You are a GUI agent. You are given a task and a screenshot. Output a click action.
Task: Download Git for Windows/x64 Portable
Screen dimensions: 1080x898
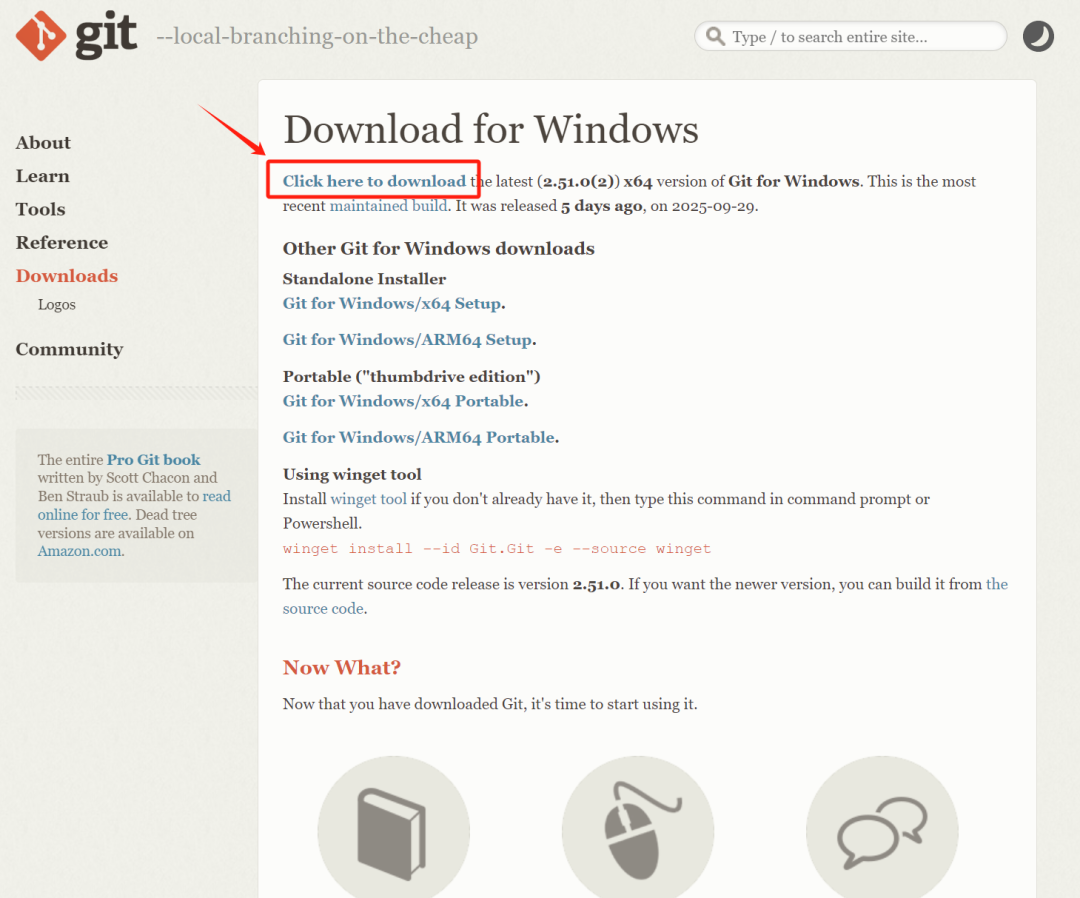404,401
